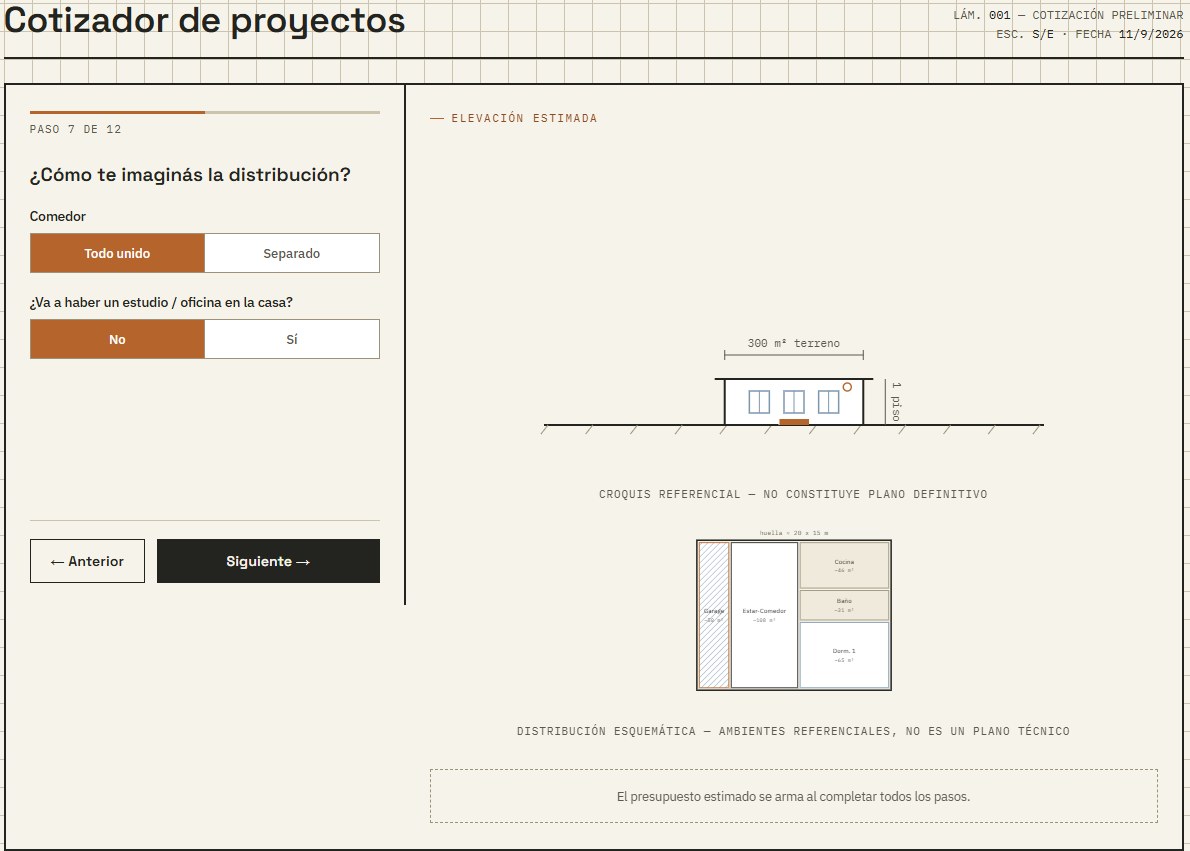Choose the "Separado" Comedor option
Image resolution: width=1190 pixels, height=851 pixels.
point(291,253)
